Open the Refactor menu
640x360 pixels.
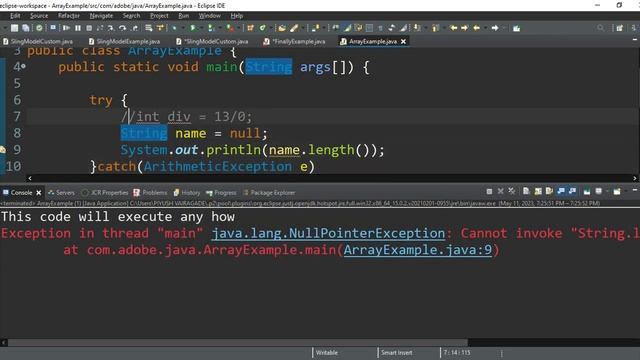[69, 16]
